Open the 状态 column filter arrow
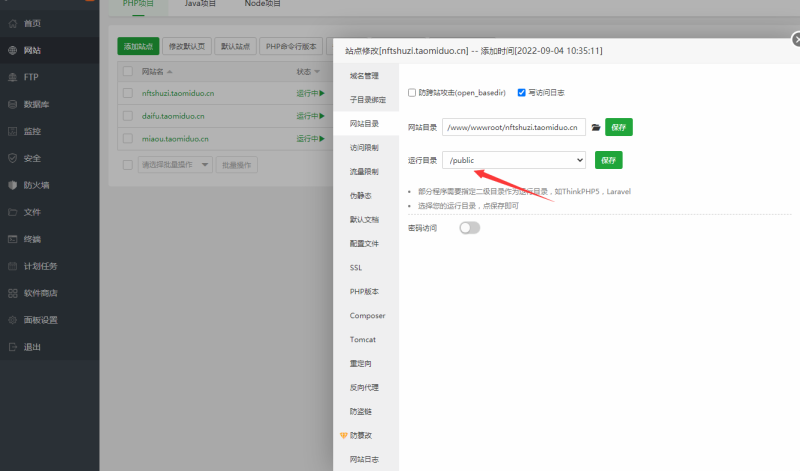 [x=317, y=72]
